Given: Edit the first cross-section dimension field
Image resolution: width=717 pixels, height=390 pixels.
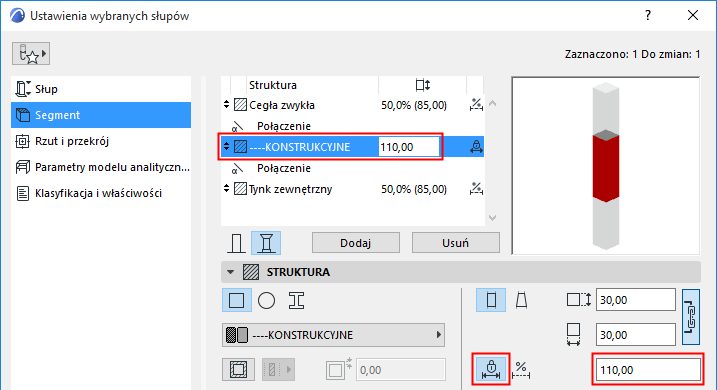Looking at the screenshot, I should click(636, 300).
